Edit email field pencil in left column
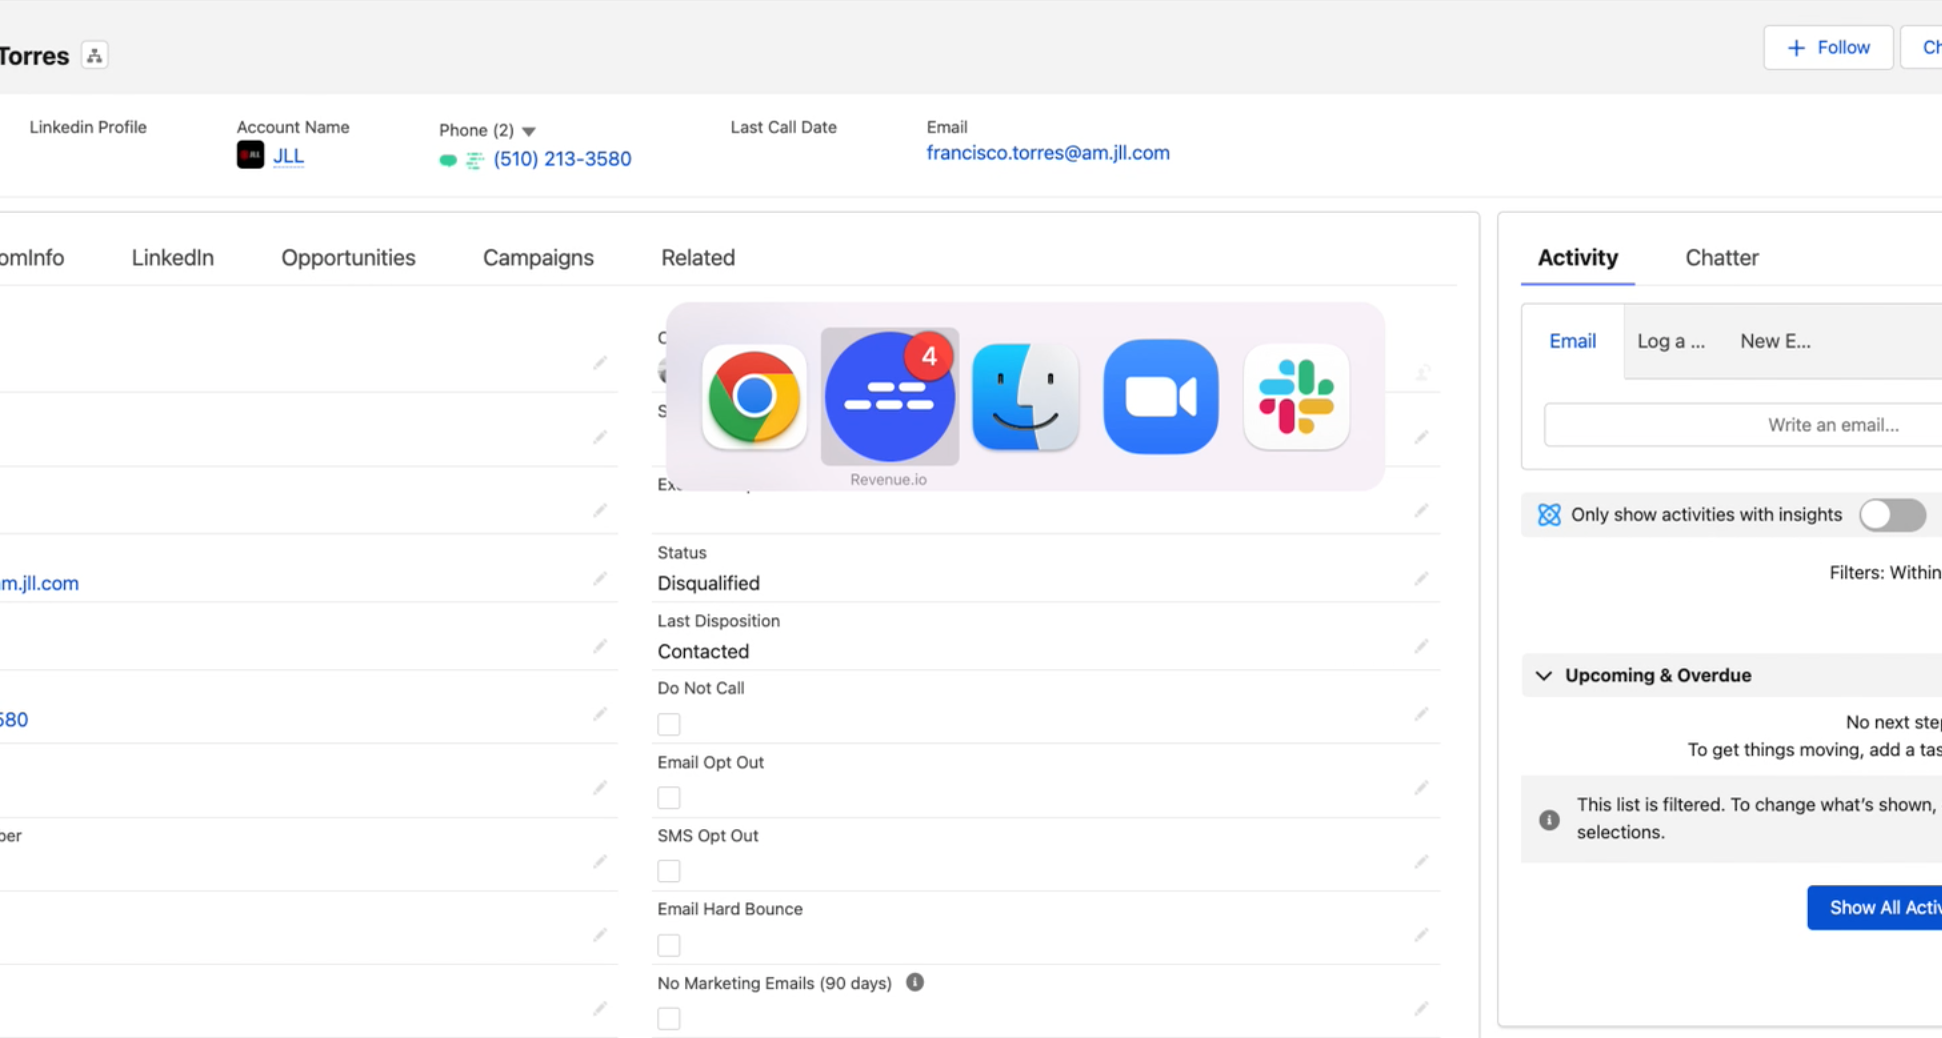This screenshot has width=1942, height=1038. click(x=599, y=578)
